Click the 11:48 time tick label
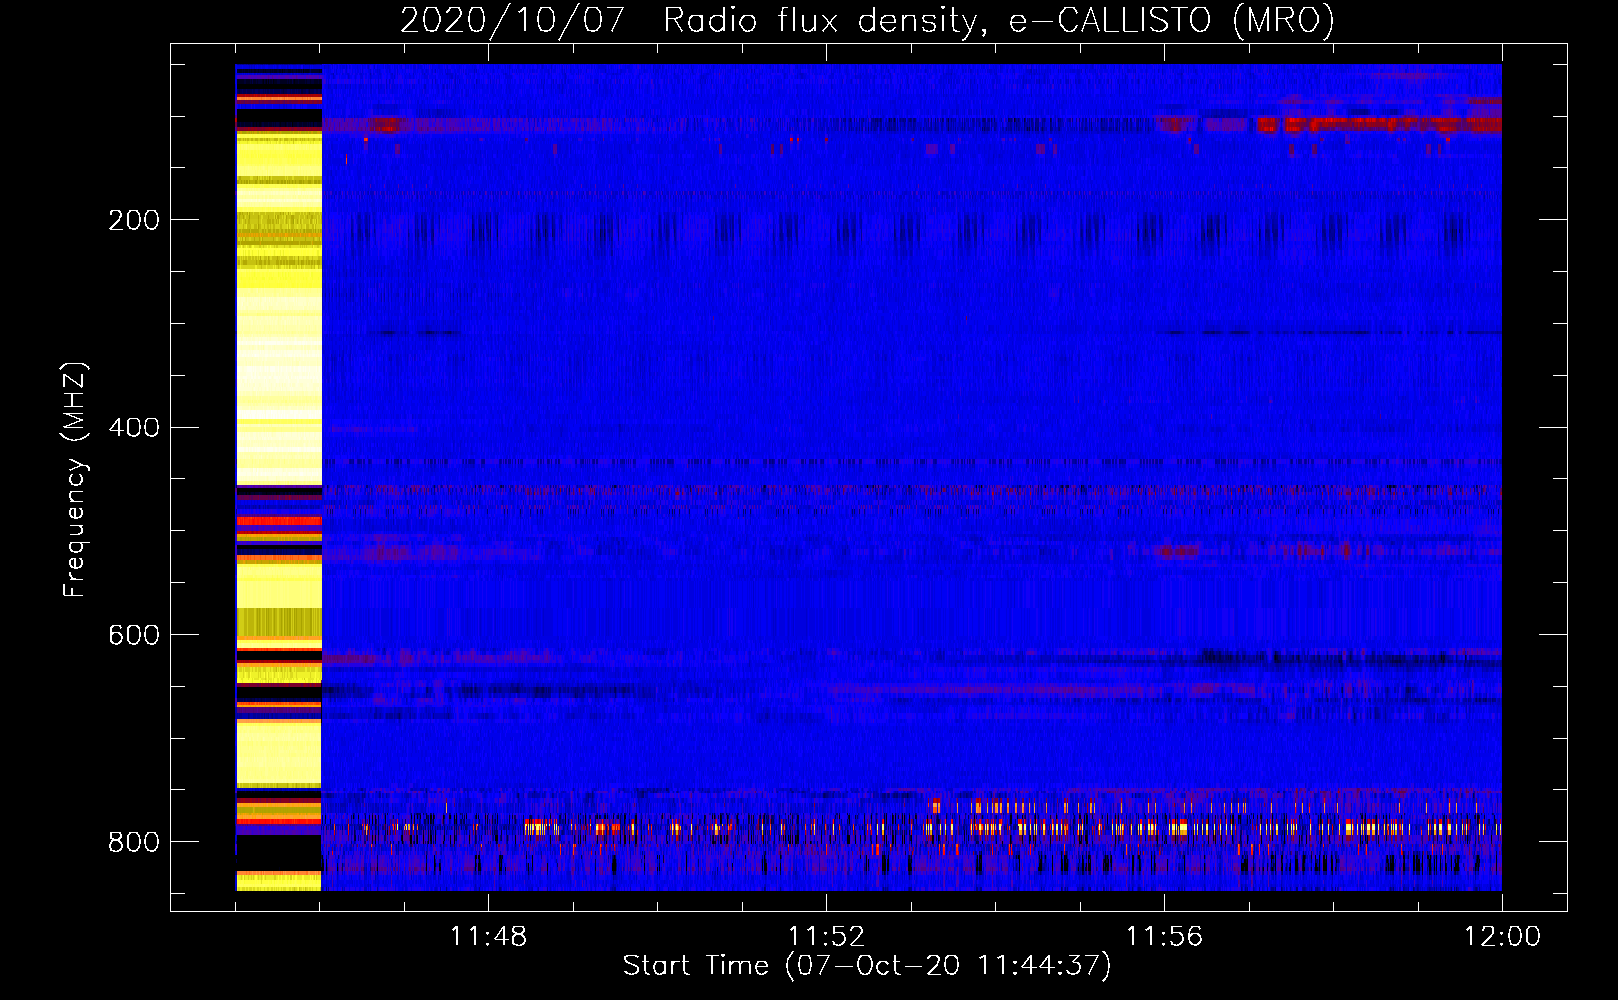The height and width of the screenshot is (1000, 1618). pyautogui.click(x=488, y=936)
